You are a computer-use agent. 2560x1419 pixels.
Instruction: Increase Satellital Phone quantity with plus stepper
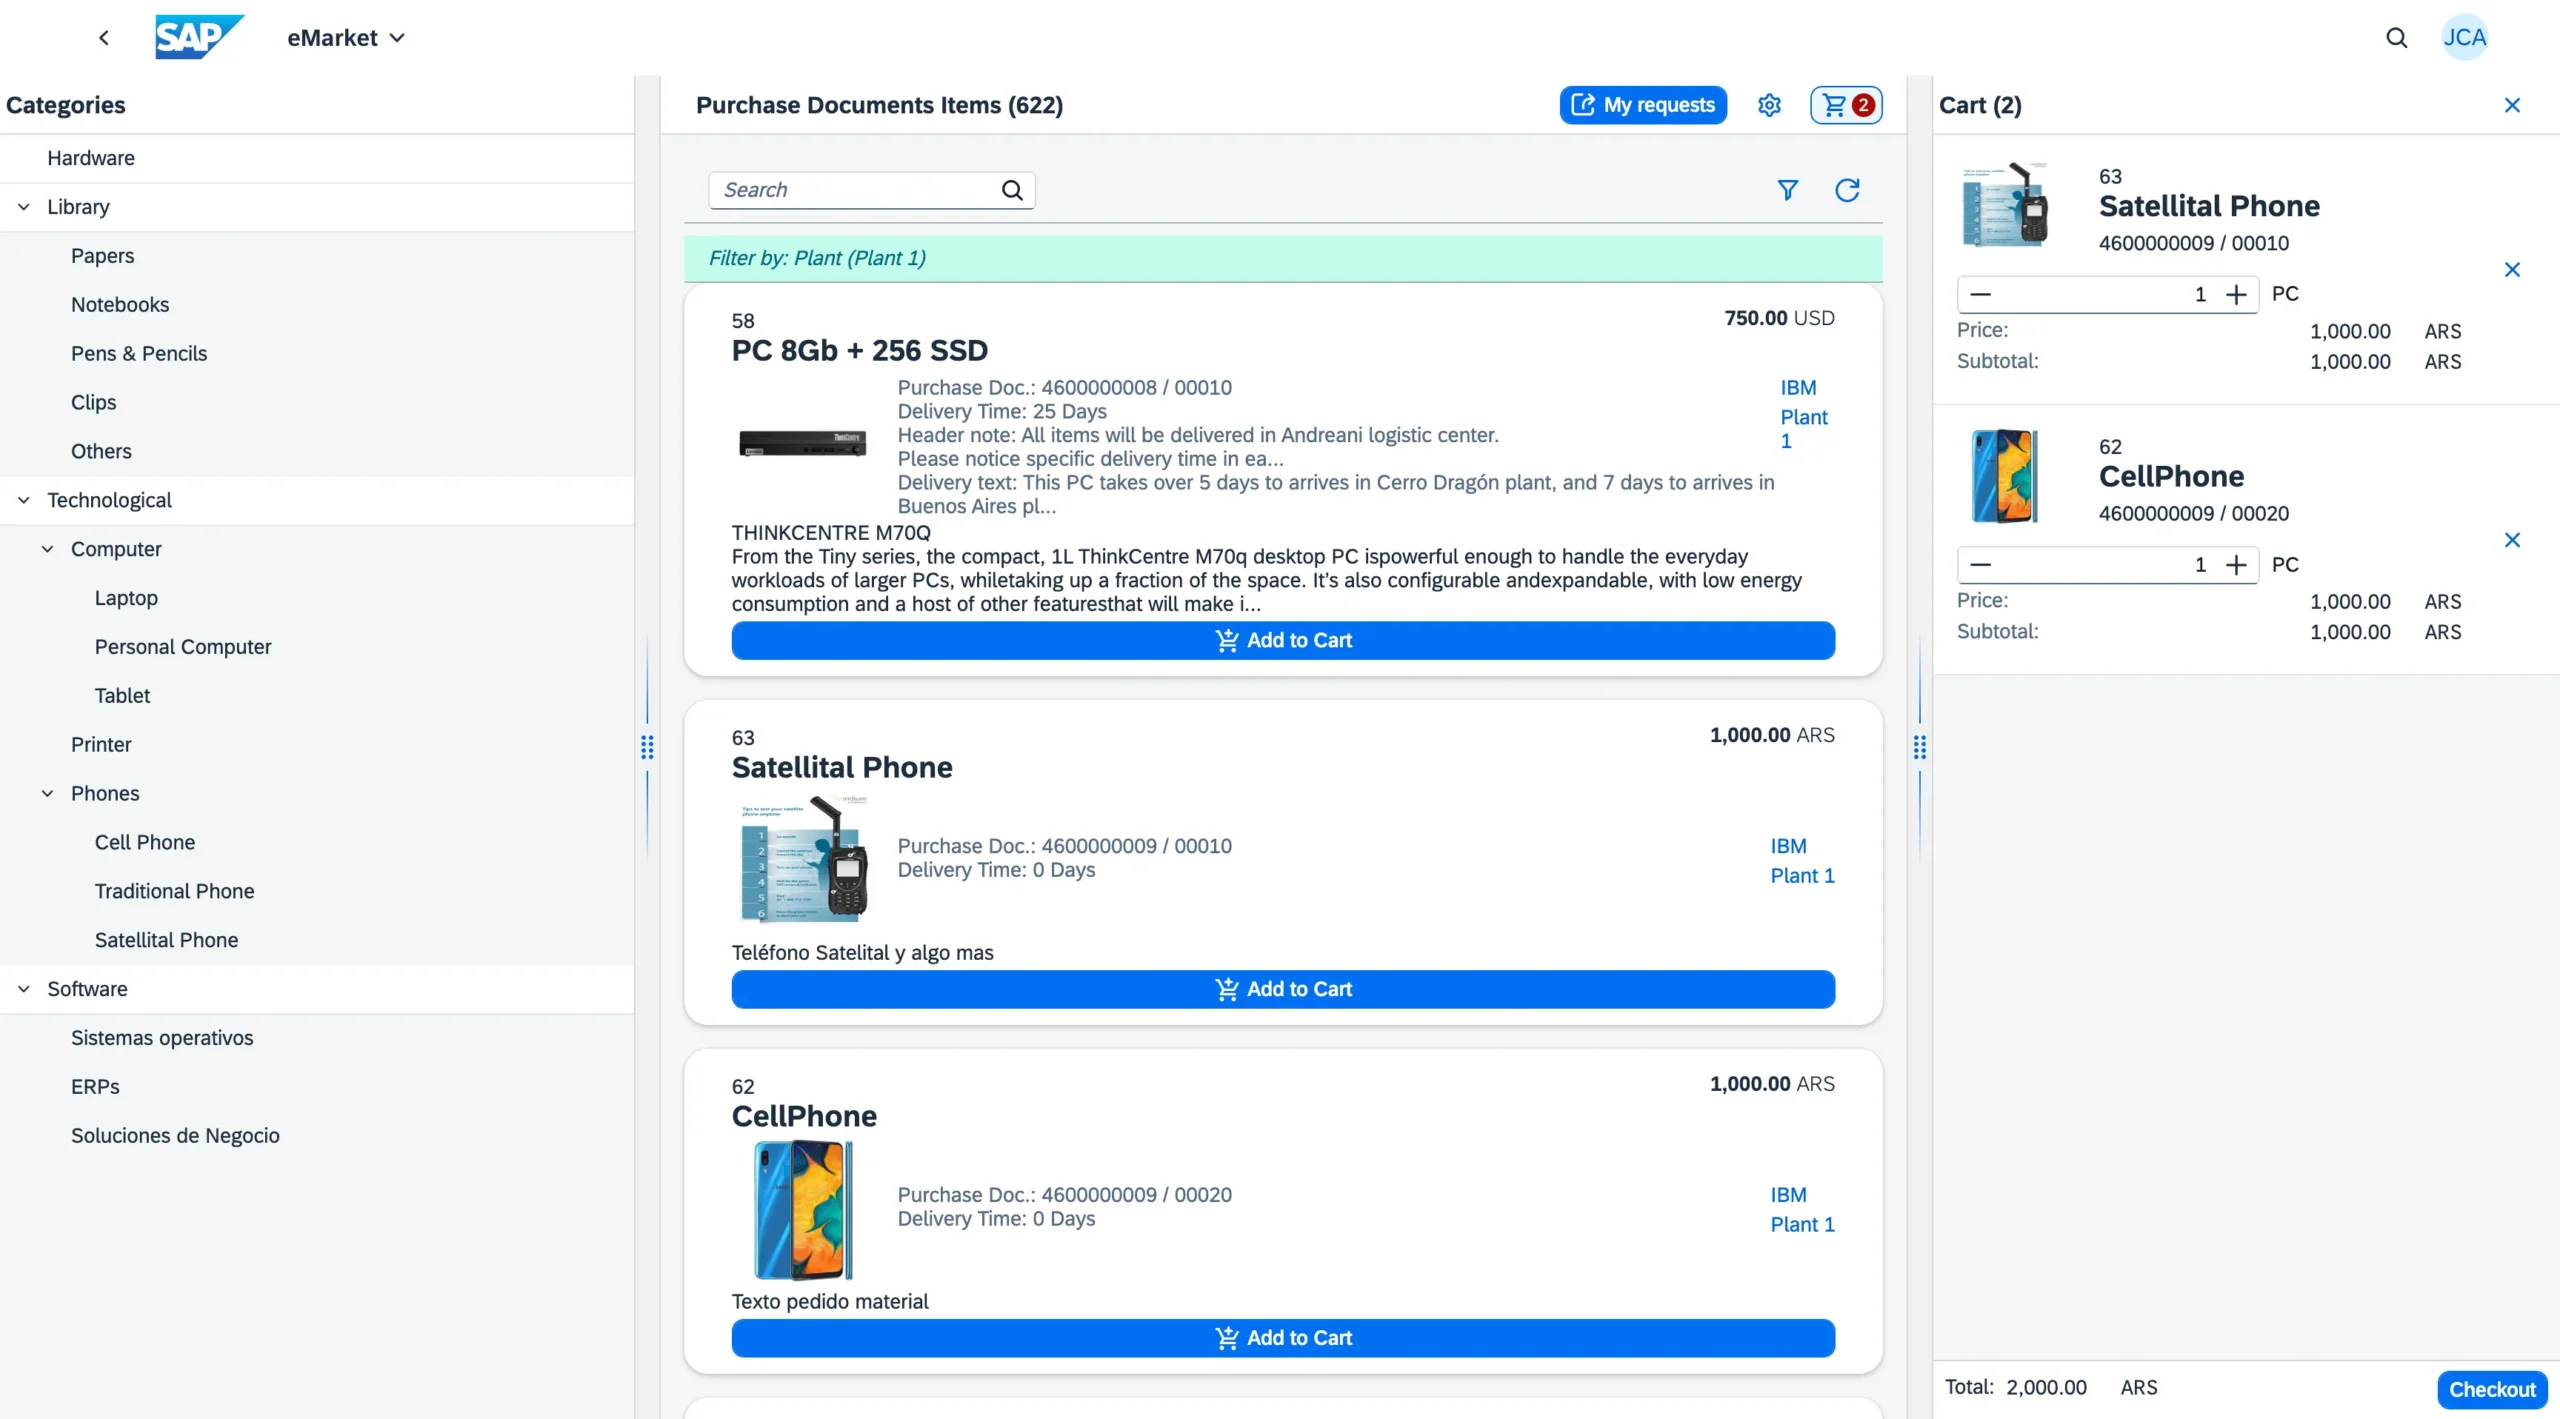pos(2237,294)
